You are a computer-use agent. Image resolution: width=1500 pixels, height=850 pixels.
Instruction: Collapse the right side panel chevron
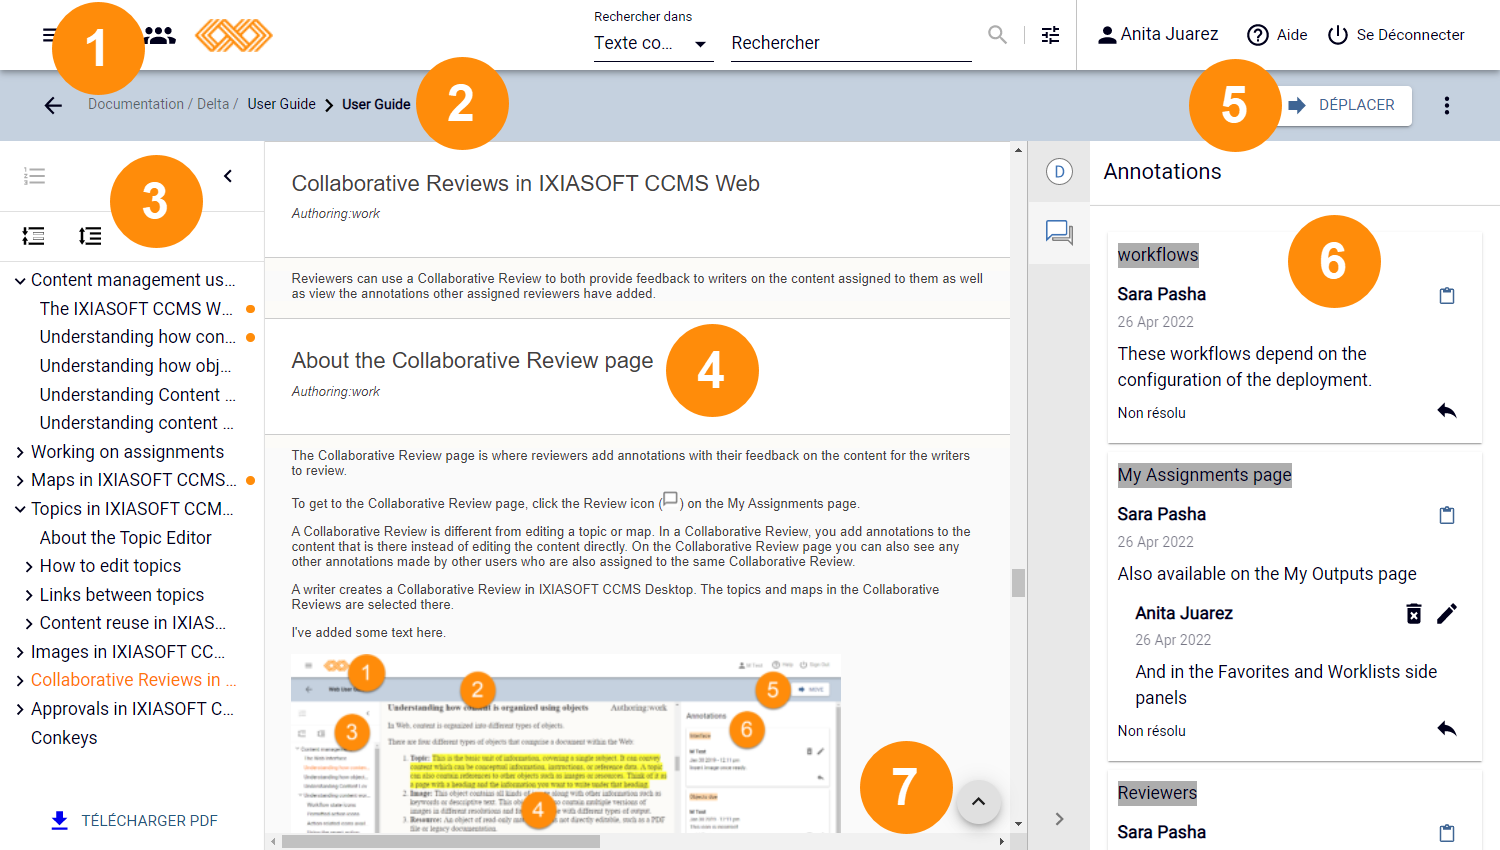(1059, 819)
